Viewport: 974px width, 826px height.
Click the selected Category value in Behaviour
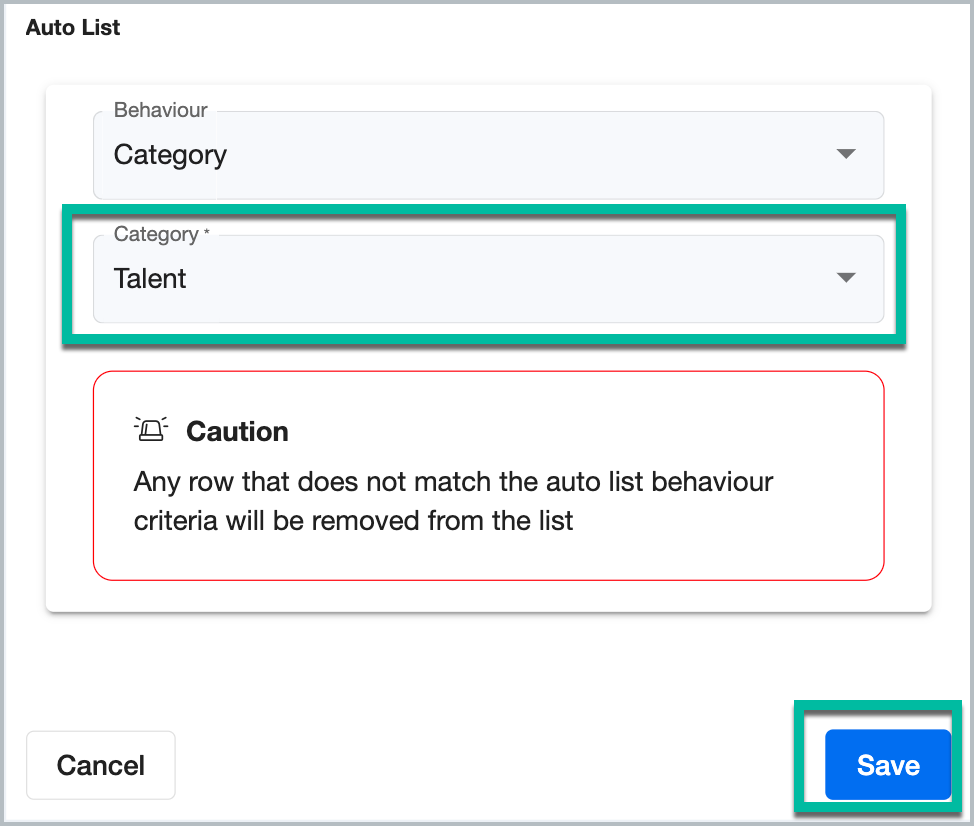170,155
